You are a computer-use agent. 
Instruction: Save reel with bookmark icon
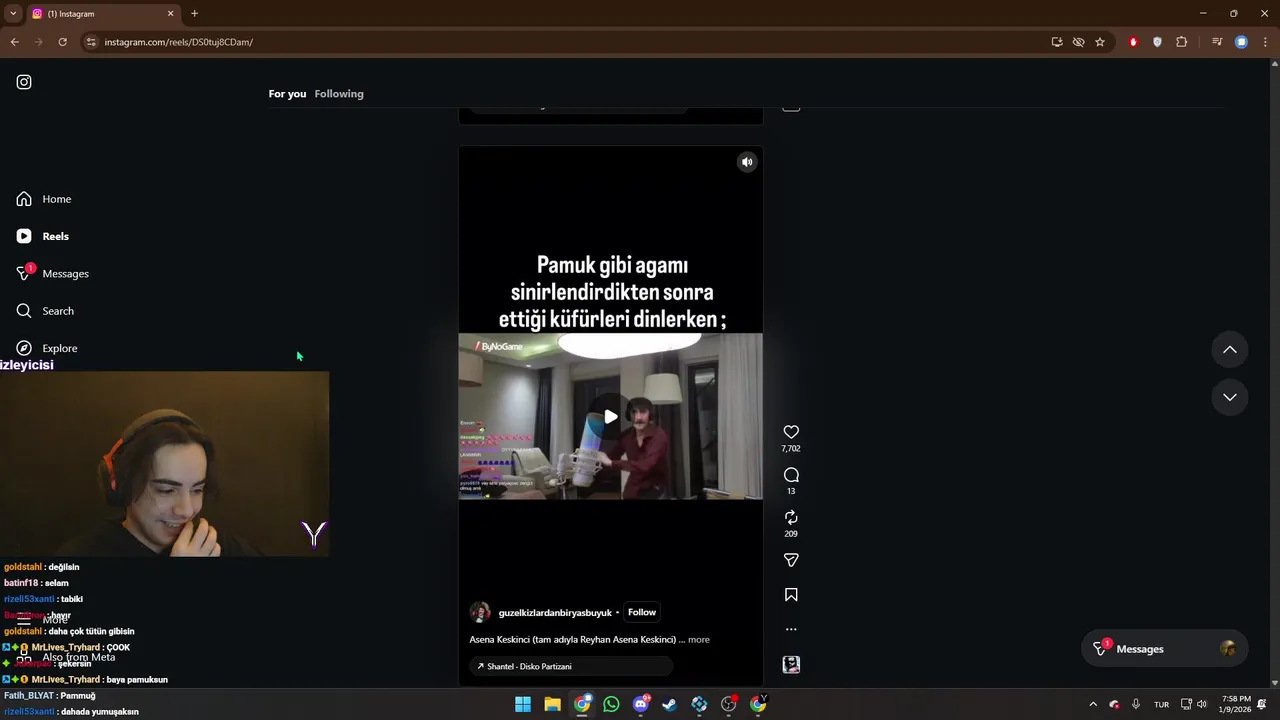pyautogui.click(x=791, y=595)
